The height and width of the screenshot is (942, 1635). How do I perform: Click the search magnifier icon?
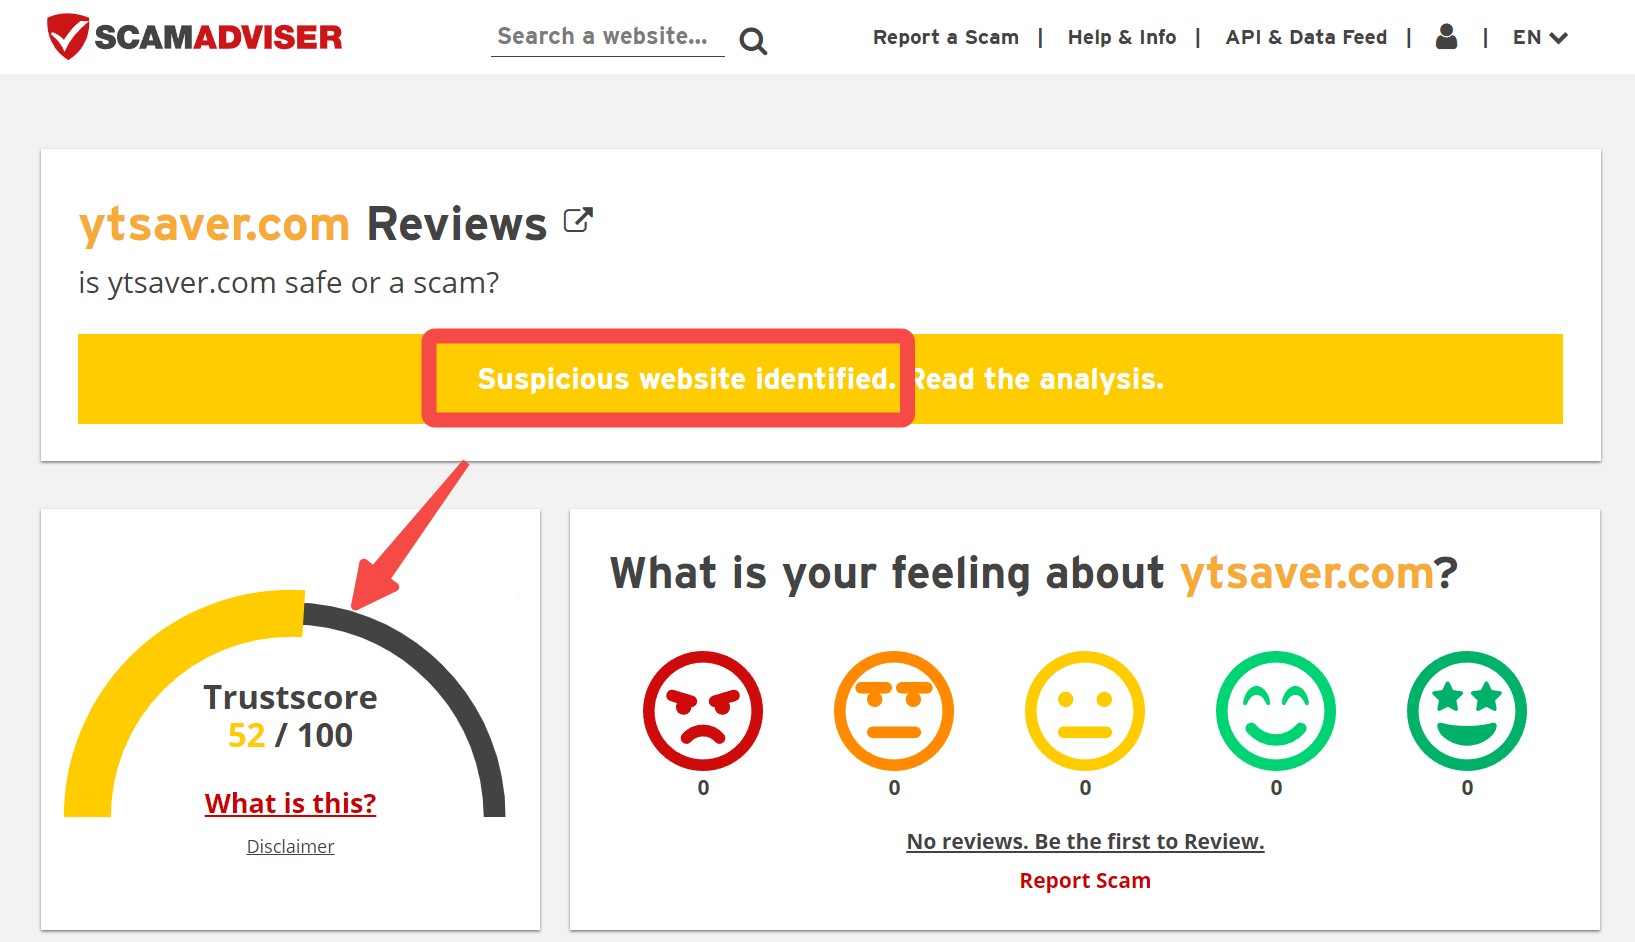tap(753, 41)
